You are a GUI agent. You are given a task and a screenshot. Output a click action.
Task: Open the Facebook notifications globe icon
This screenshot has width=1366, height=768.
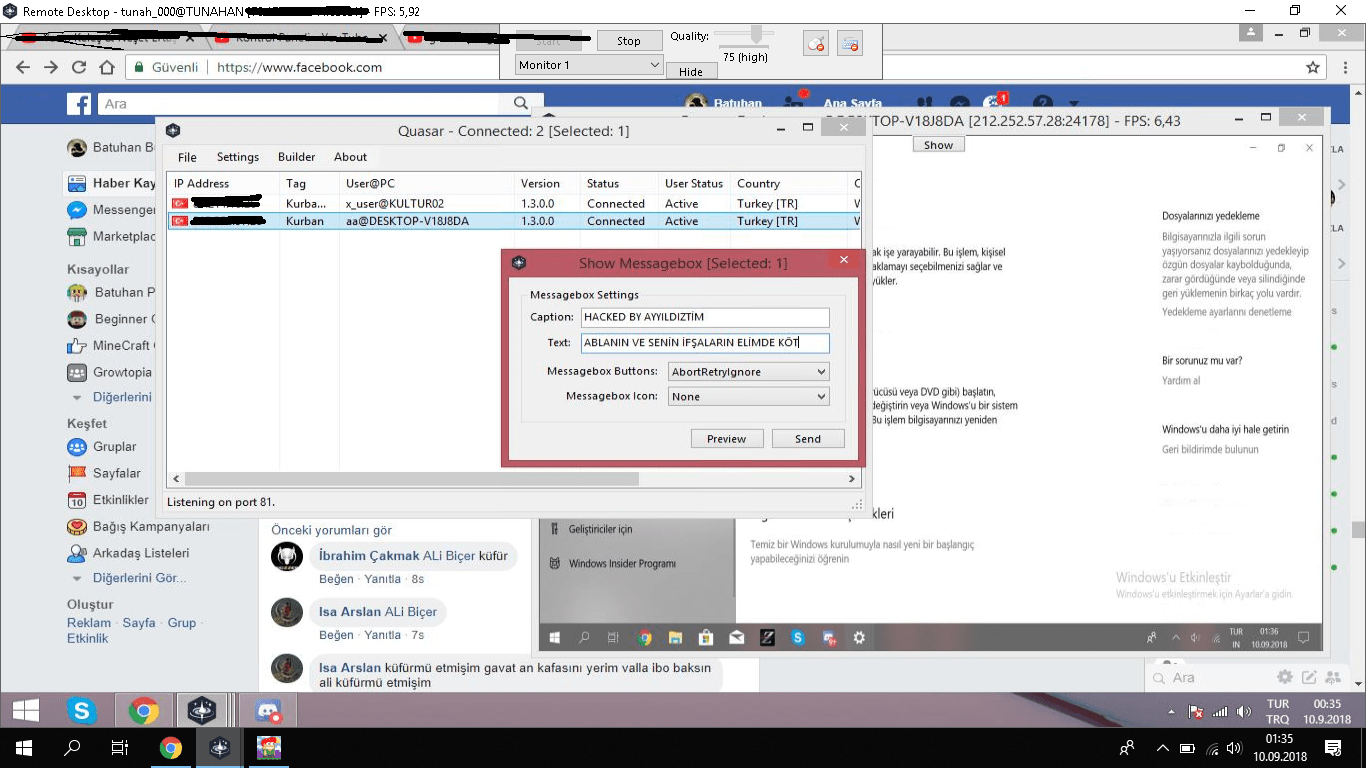tap(993, 103)
